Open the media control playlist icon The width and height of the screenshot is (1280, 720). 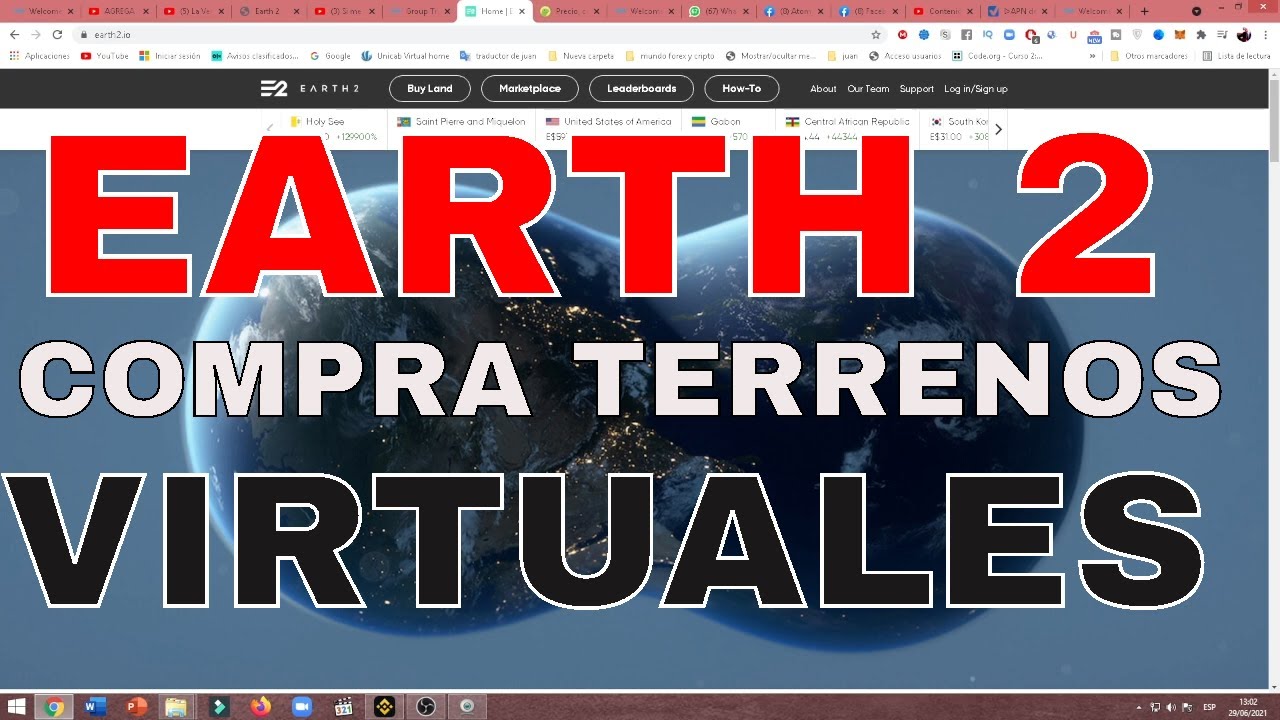1222,34
